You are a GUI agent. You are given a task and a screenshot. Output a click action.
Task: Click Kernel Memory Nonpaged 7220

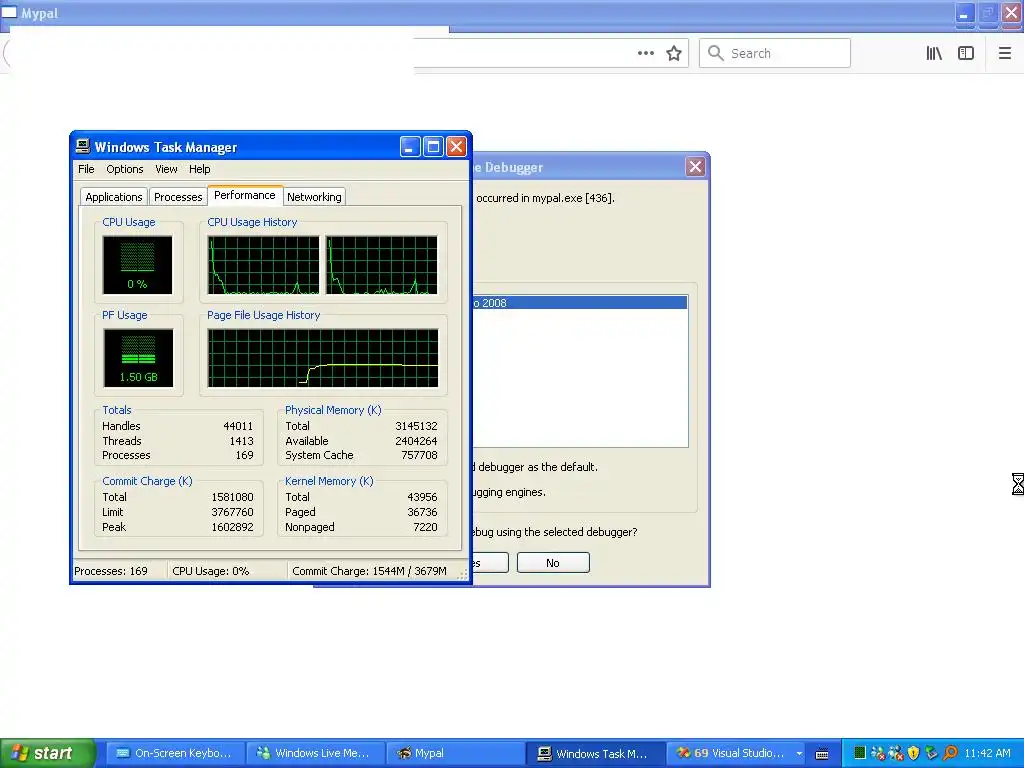[425, 527]
